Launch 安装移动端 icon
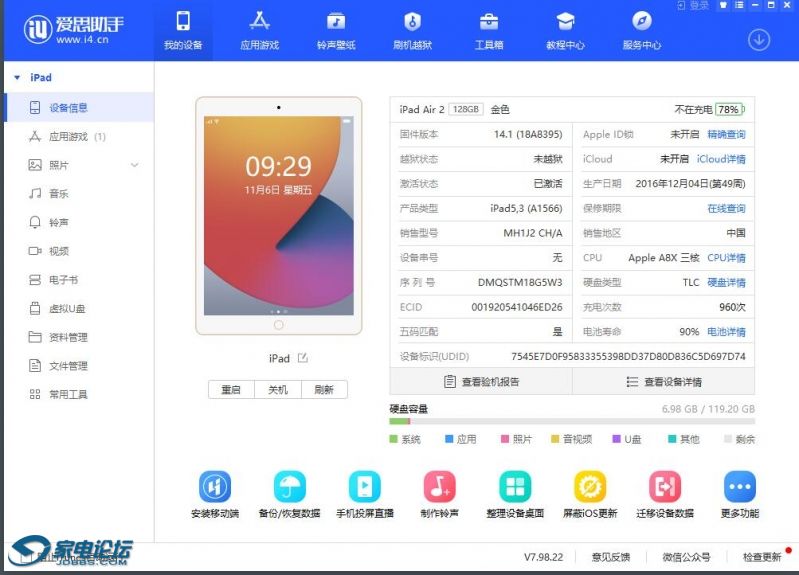Viewport: 799px width, 575px height. coord(215,487)
